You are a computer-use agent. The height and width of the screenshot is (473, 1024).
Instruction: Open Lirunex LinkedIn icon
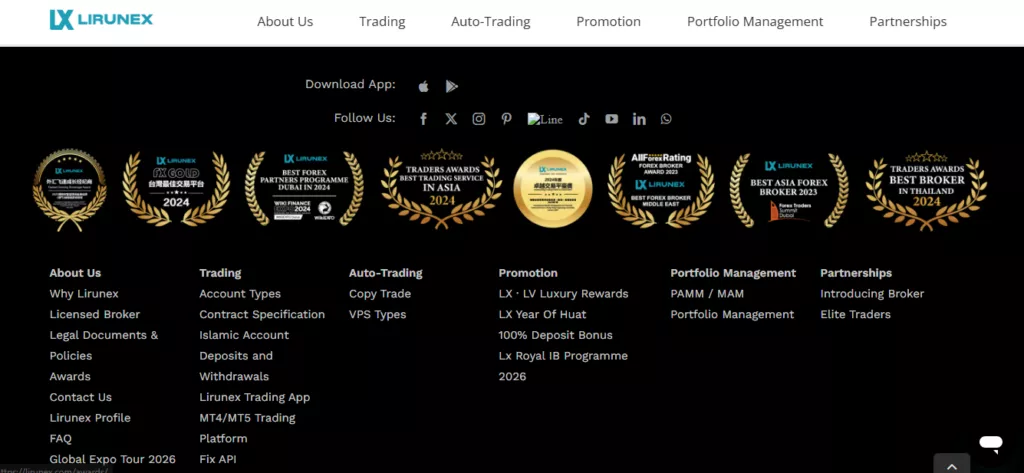coord(639,119)
